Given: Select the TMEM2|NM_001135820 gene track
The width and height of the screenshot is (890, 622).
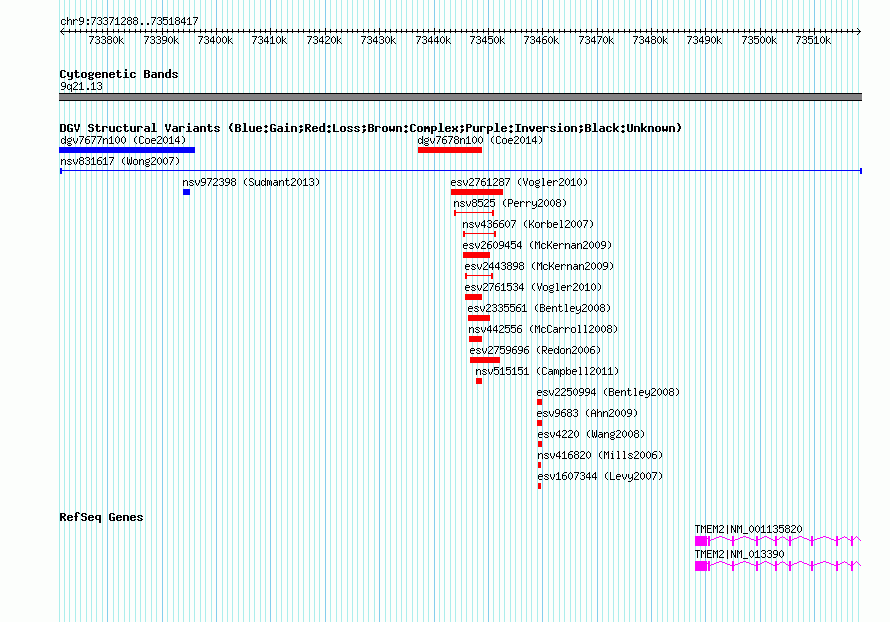Looking at the screenshot, I should [778, 541].
